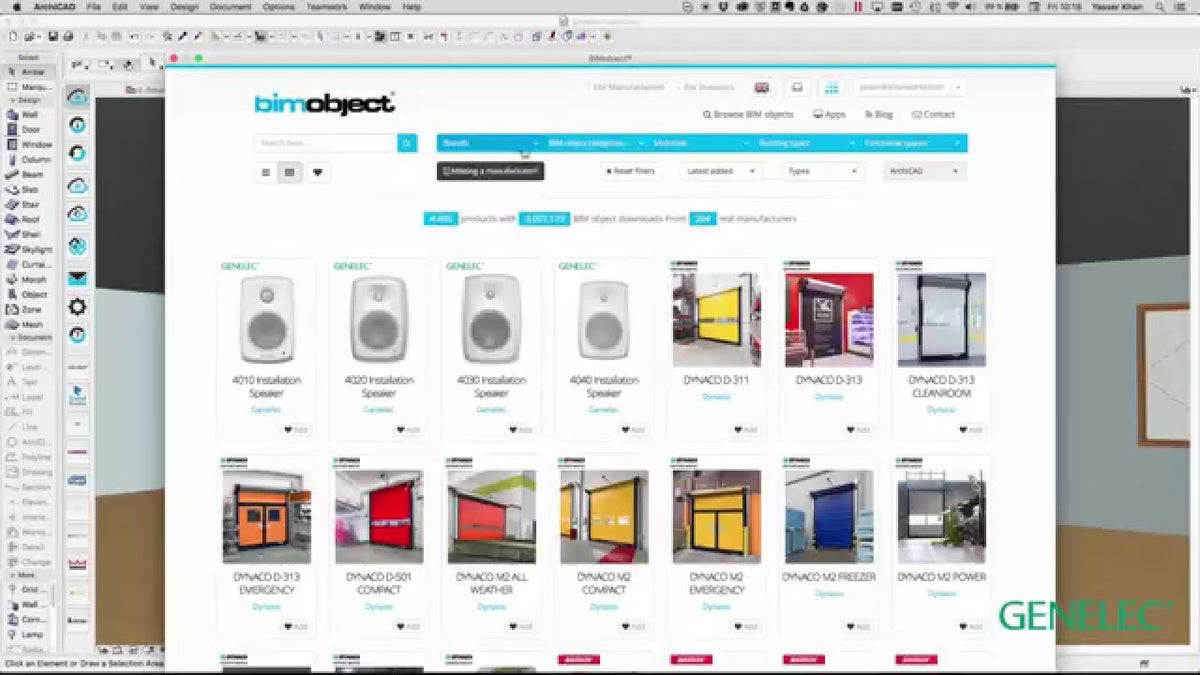Screen dimensions: 1200x675
Task: Click the Reset filters button
Action: (x=631, y=172)
